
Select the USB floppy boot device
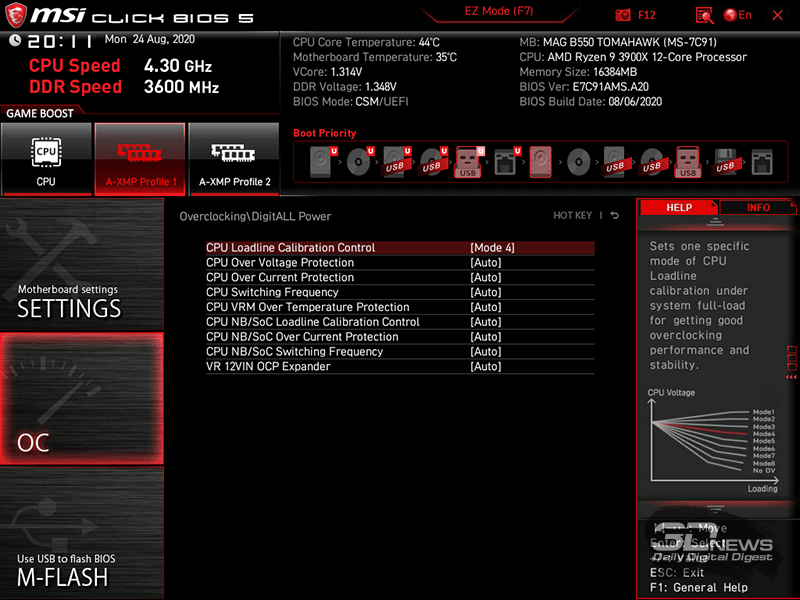tap(726, 162)
